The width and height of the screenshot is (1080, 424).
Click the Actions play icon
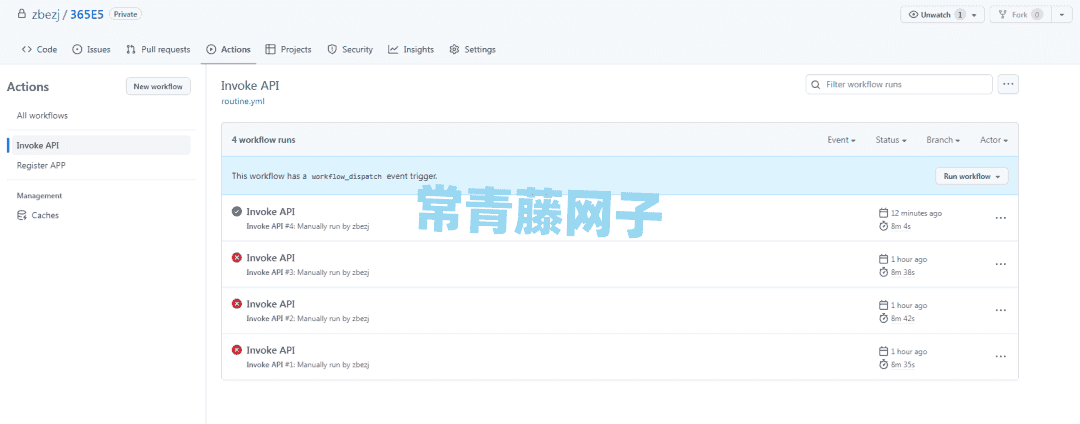click(x=211, y=50)
